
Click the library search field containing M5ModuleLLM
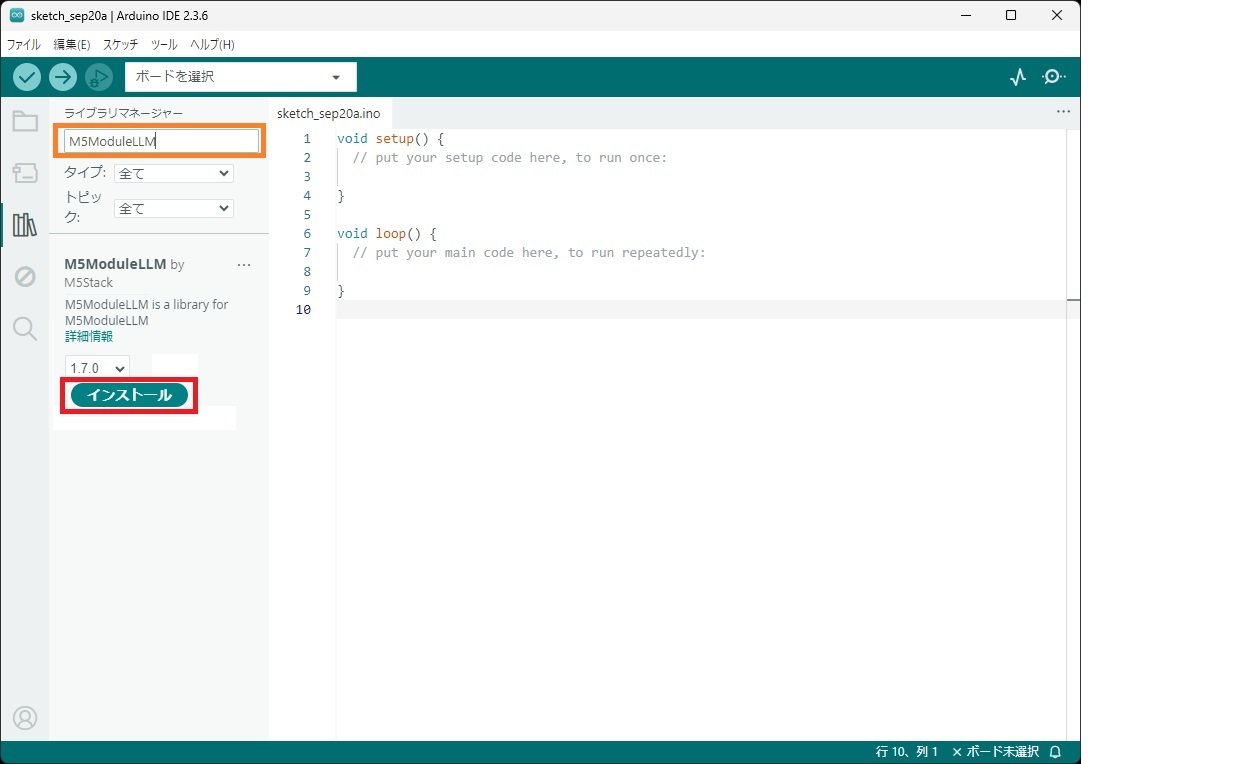161,142
